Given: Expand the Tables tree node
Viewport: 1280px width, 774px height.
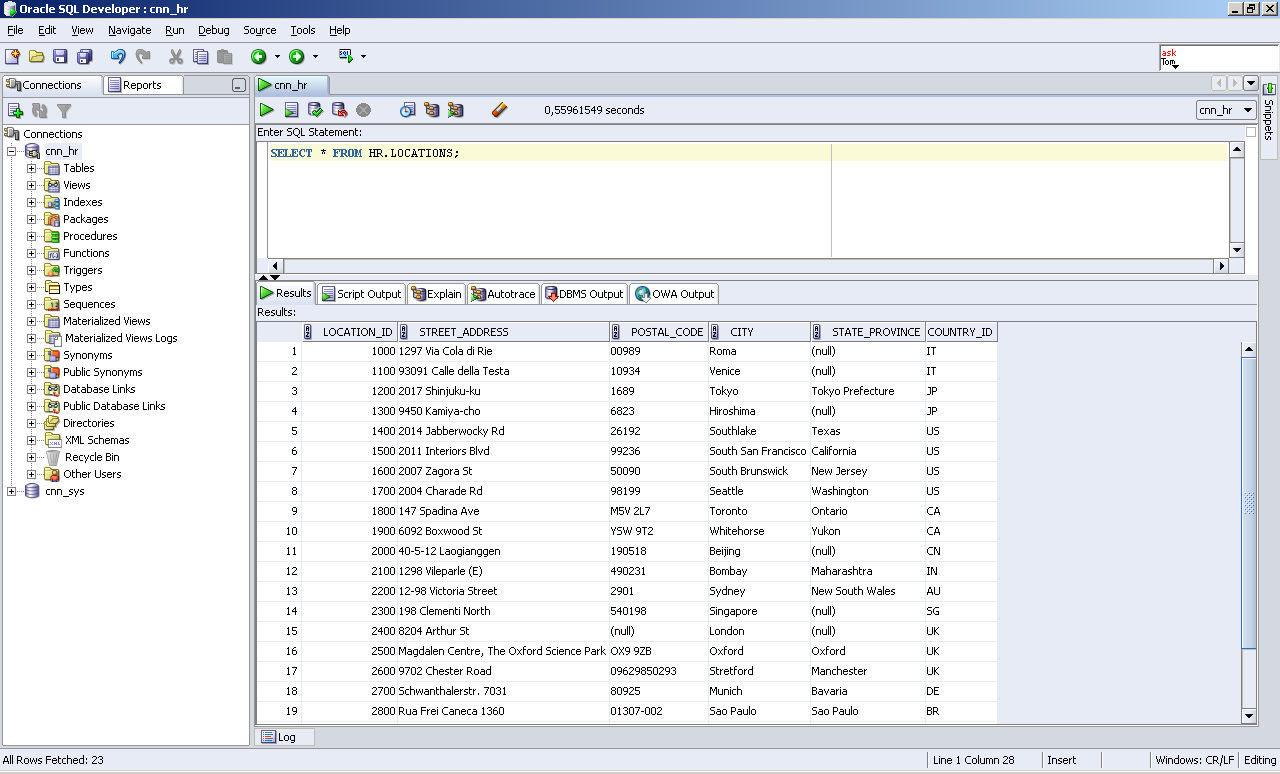Looking at the screenshot, I should pos(31,168).
